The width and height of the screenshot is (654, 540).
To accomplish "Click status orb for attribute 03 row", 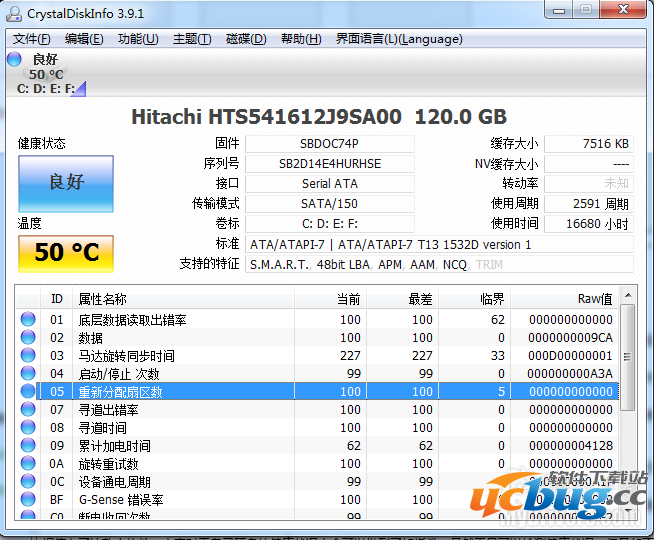I will pyautogui.click(x=28, y=356).
